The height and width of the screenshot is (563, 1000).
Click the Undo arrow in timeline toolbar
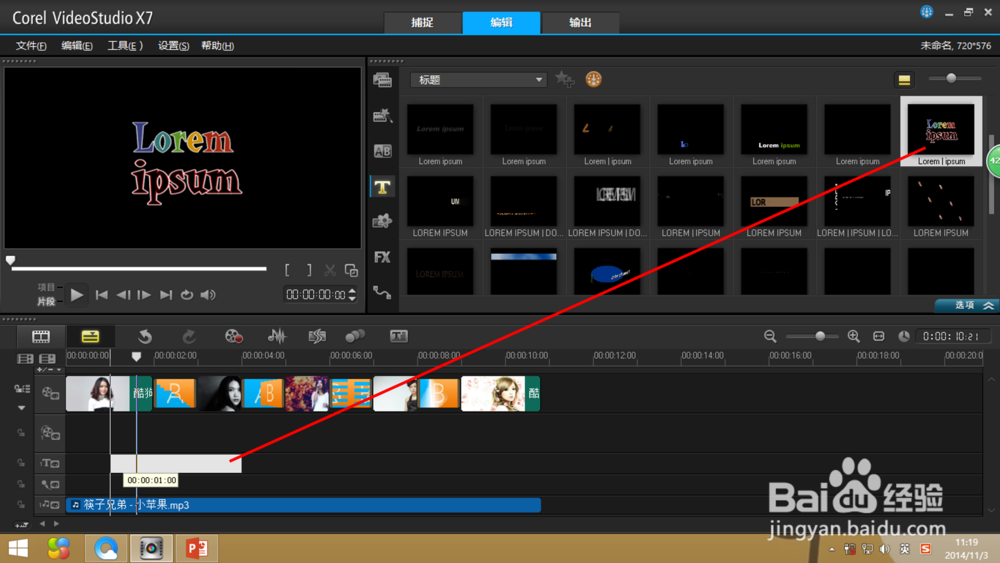click(x=145, y=336)
